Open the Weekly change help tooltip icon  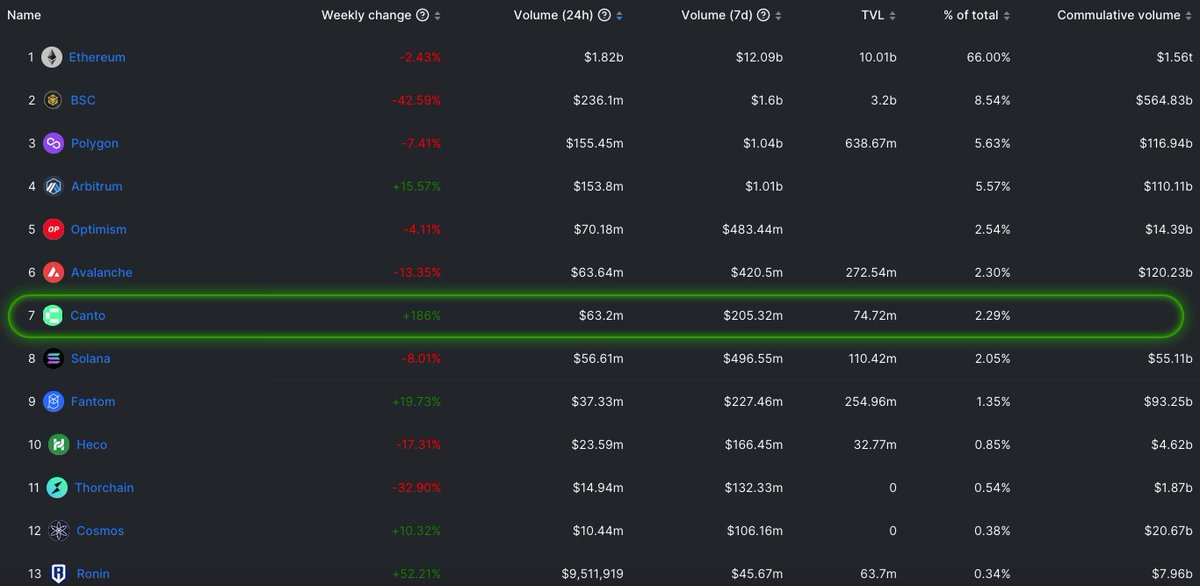pyautogui.click(x=422, y=15)
